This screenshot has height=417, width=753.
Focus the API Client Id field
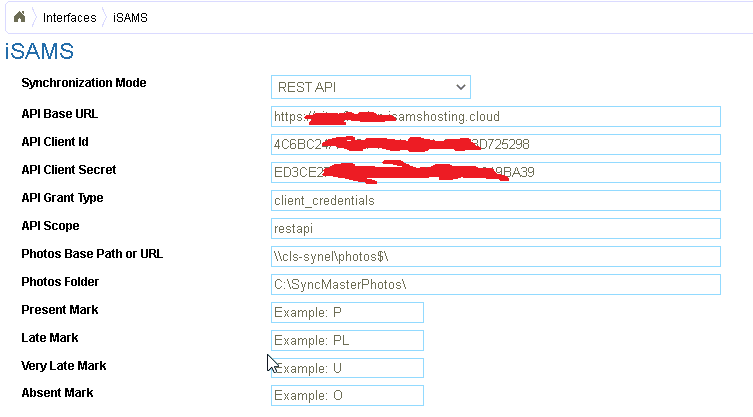496,145
